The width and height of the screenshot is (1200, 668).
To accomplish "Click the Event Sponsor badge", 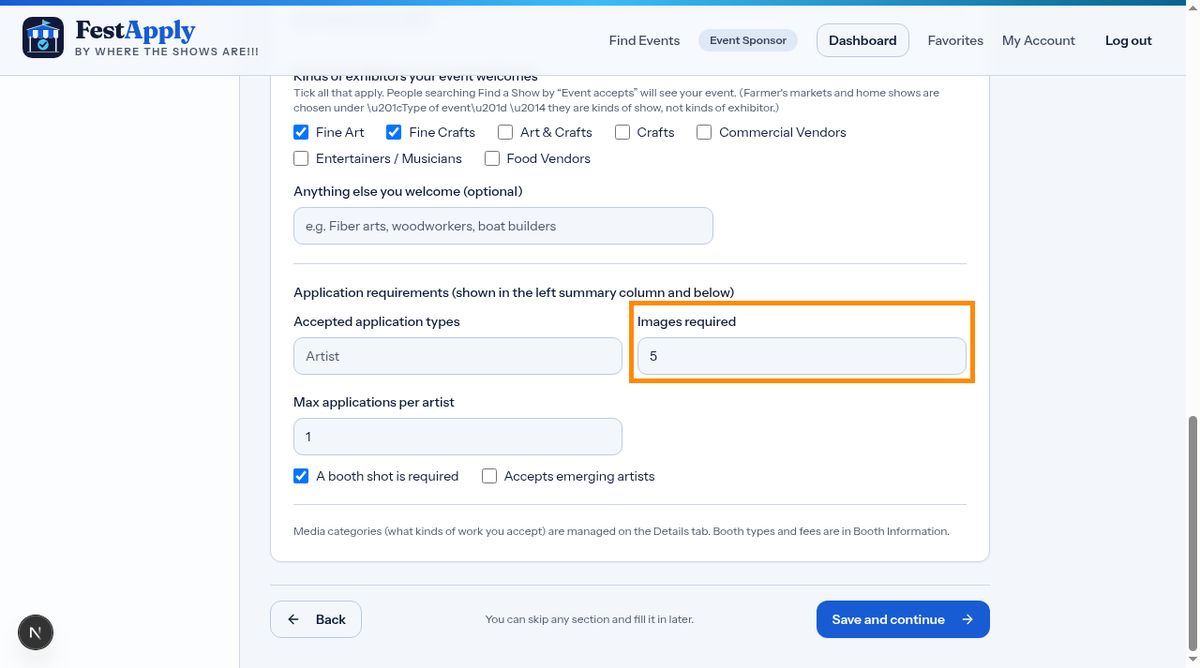I will (748, 41).
